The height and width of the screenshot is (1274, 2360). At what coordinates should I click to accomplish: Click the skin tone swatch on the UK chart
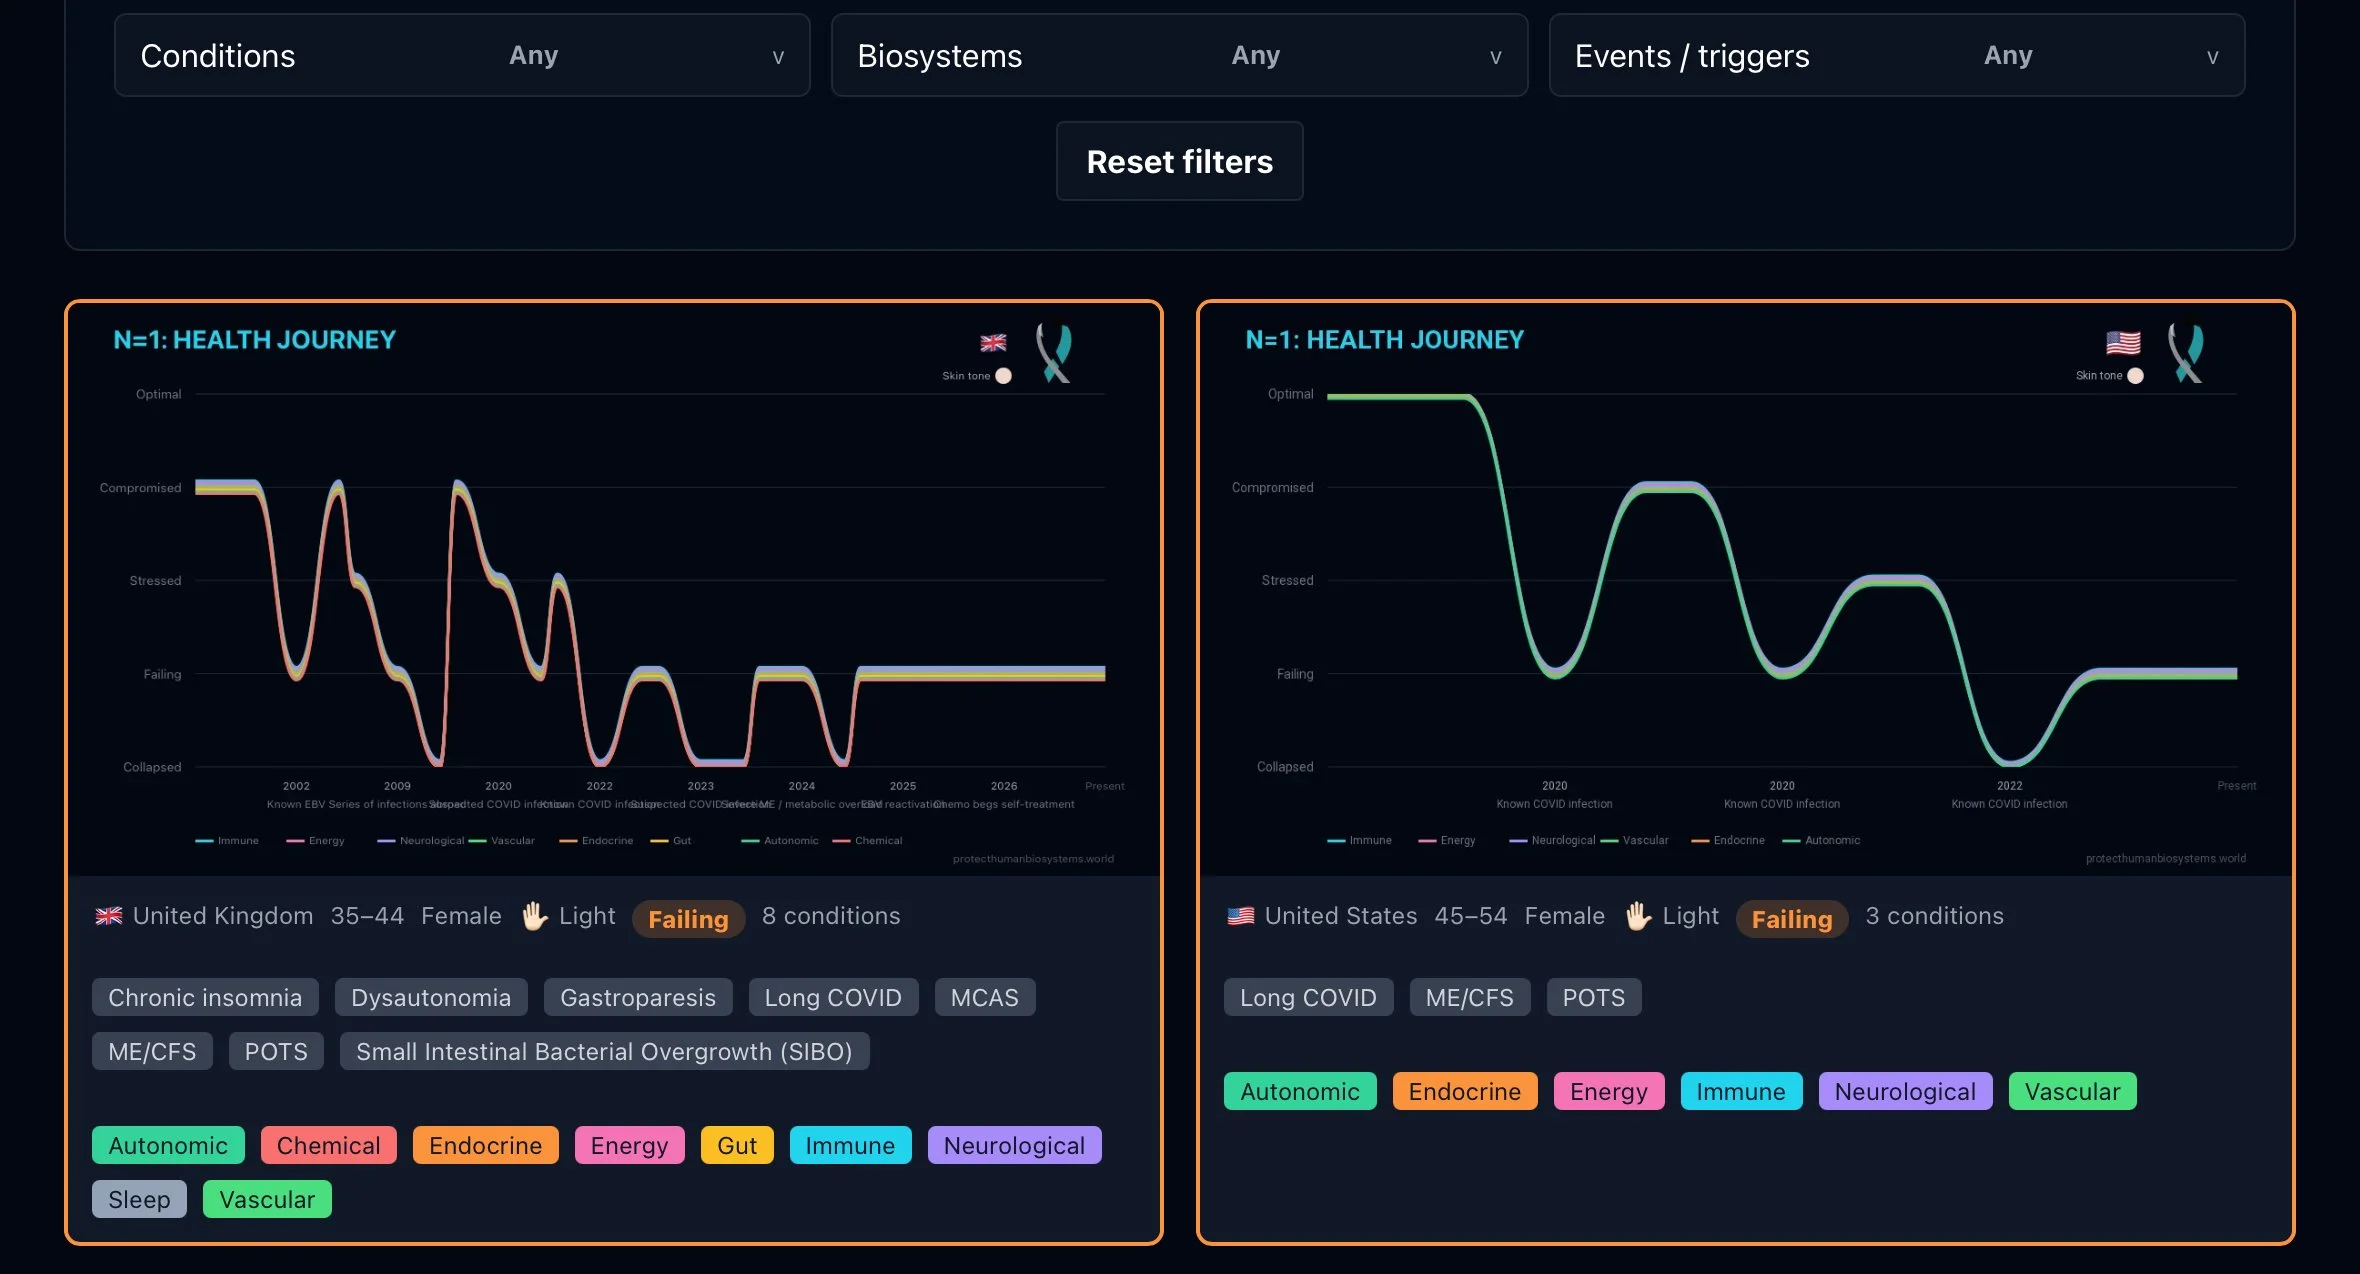(x=1003, y=376)
